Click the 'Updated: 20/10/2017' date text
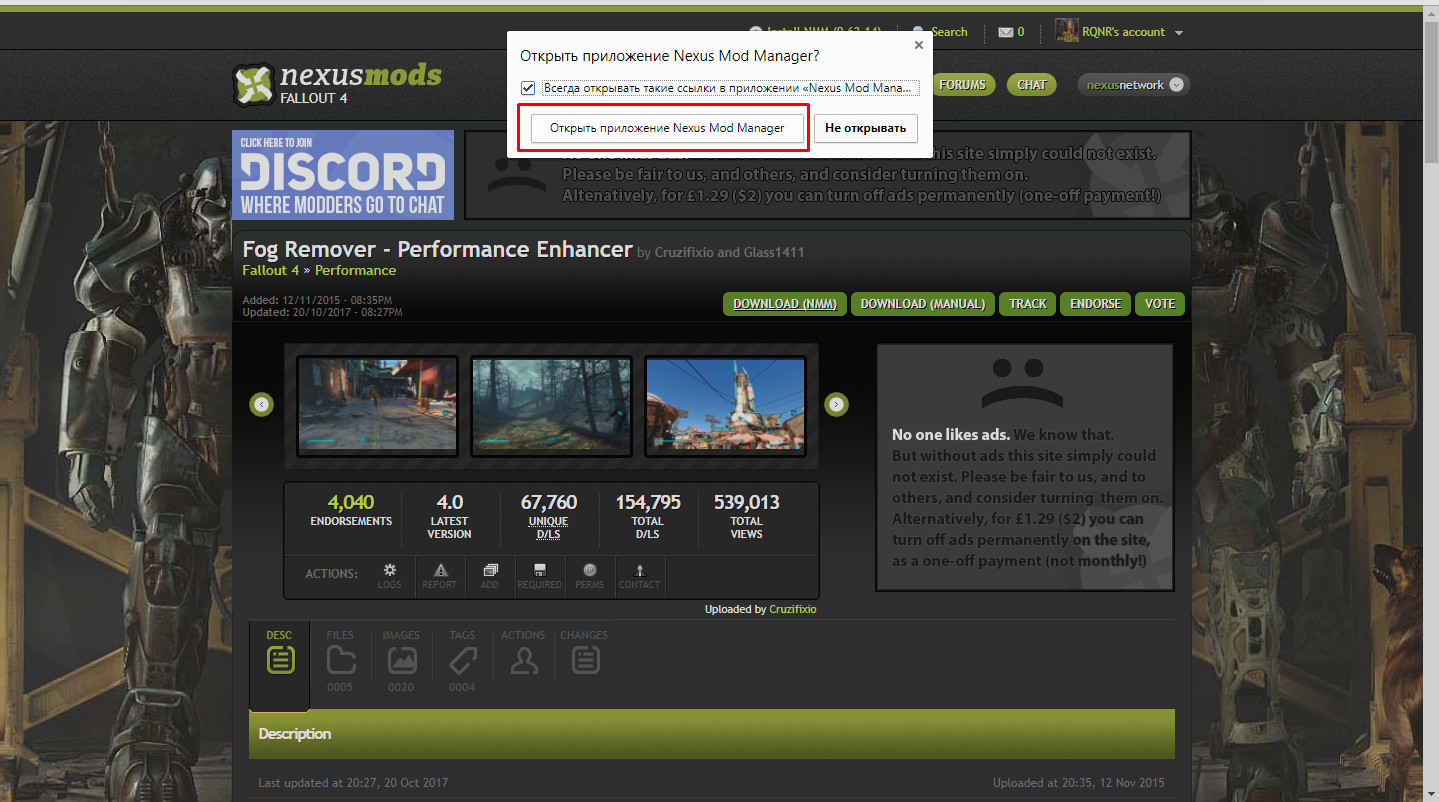Viewport: 1439px width, 802px height. coord(322,313)
